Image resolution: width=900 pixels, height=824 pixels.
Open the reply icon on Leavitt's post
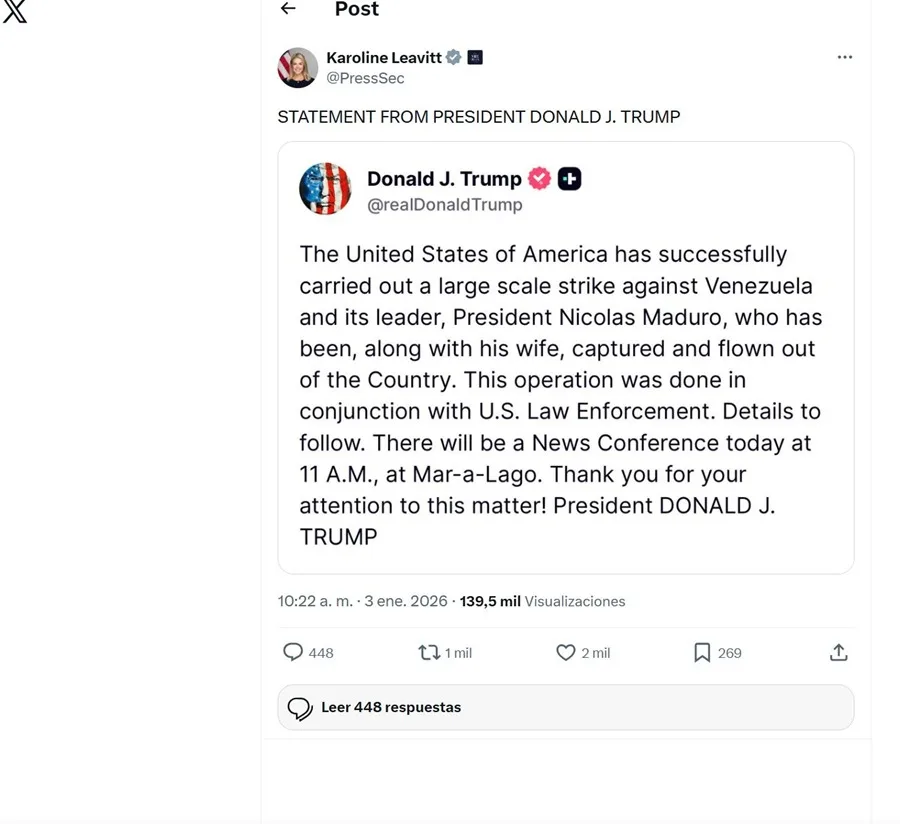[x=295, y=652]
